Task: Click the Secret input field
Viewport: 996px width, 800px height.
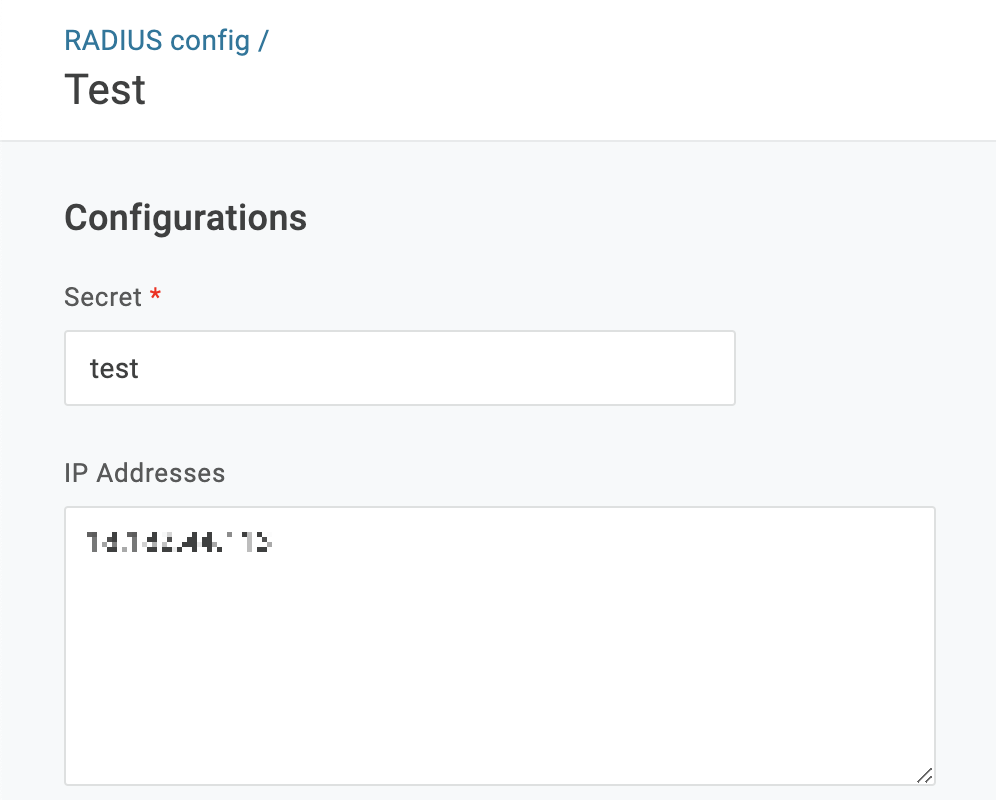Action: tap(400, 368)
